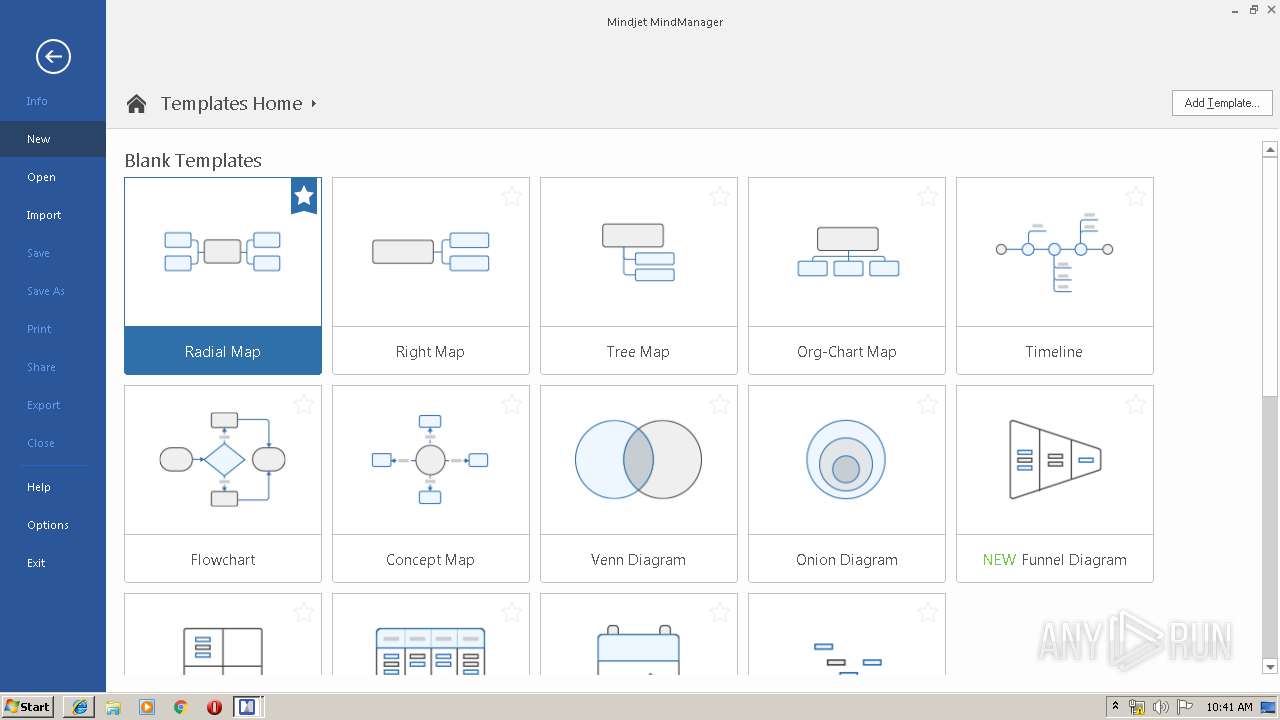Click the Org-Chart Map label
Viewport: 1280px width, 720px height.
pos(847,352)
